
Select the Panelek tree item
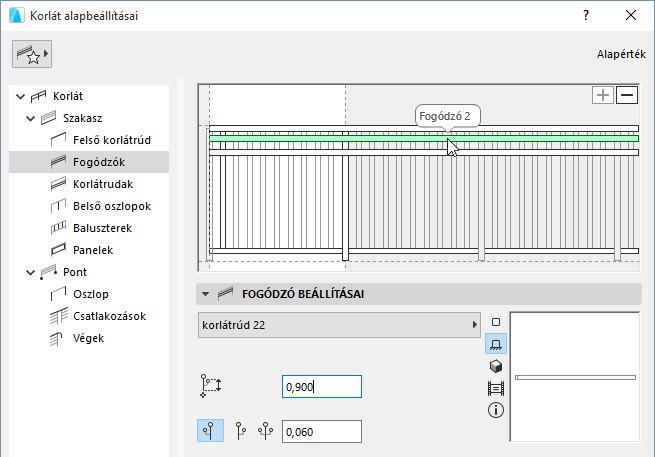[x=89, y=250]
